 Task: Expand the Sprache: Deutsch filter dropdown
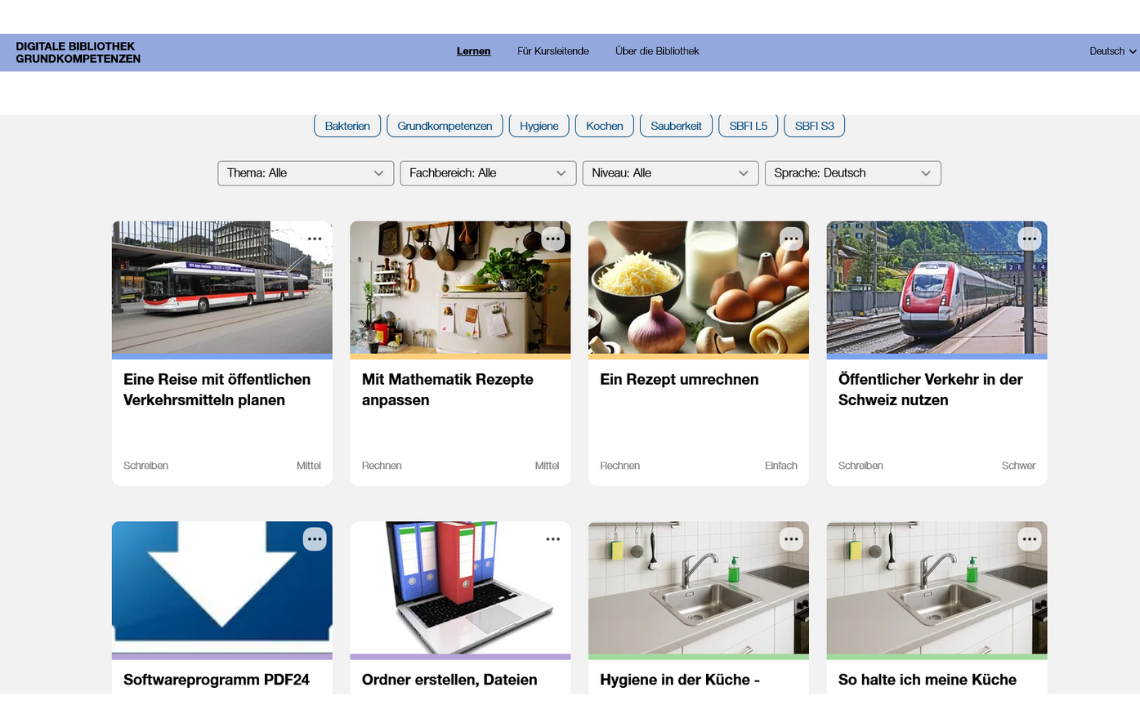[x=853, y=173]
